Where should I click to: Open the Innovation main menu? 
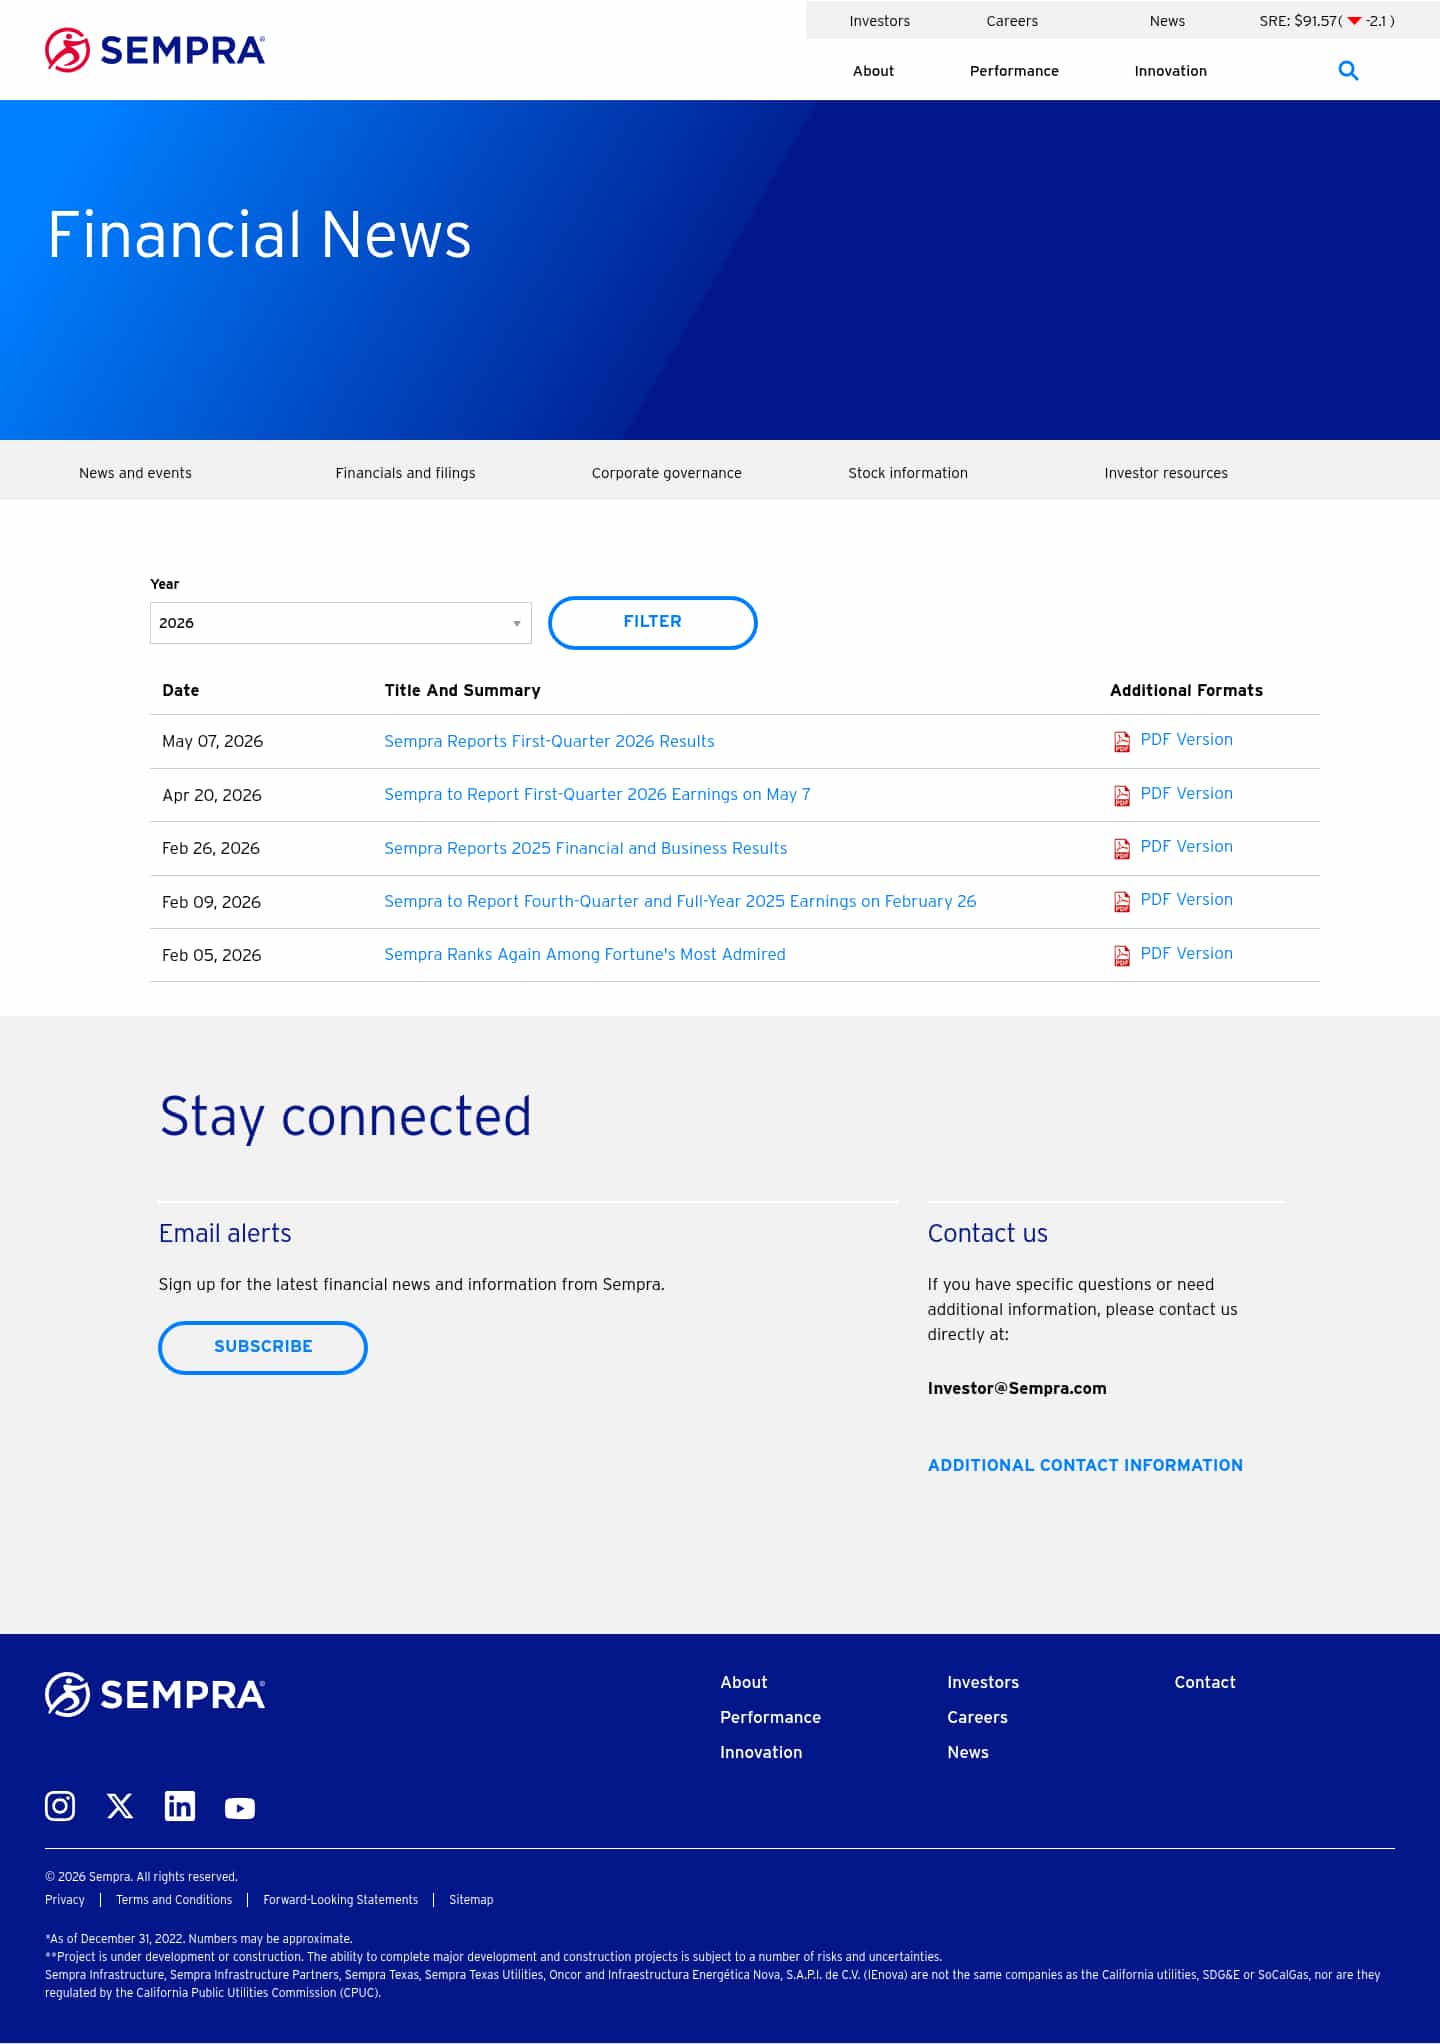pyautogui.click(x=1171, y=71)
